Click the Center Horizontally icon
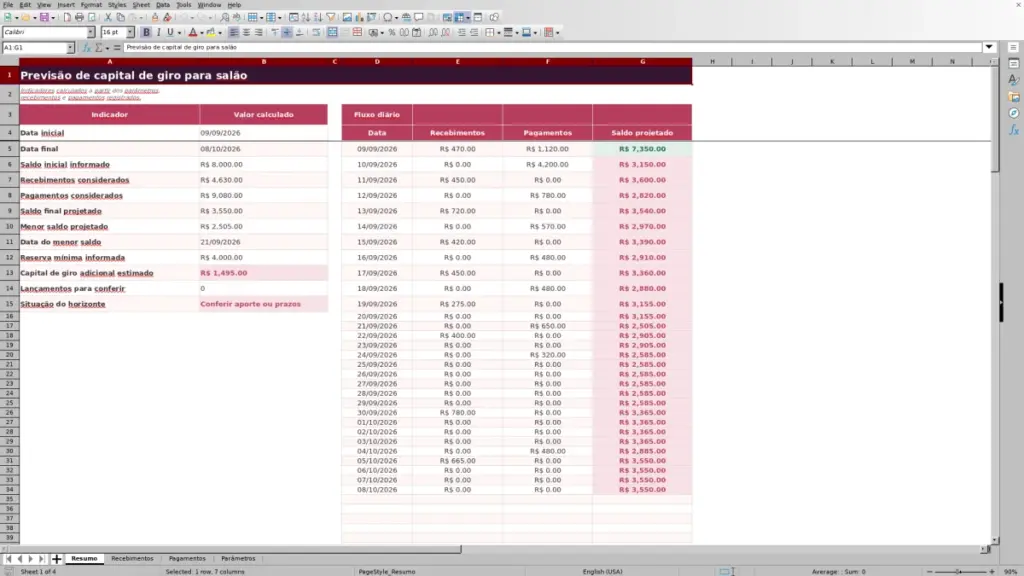Viewport: 1024px width, 576px height. point(246,32)
